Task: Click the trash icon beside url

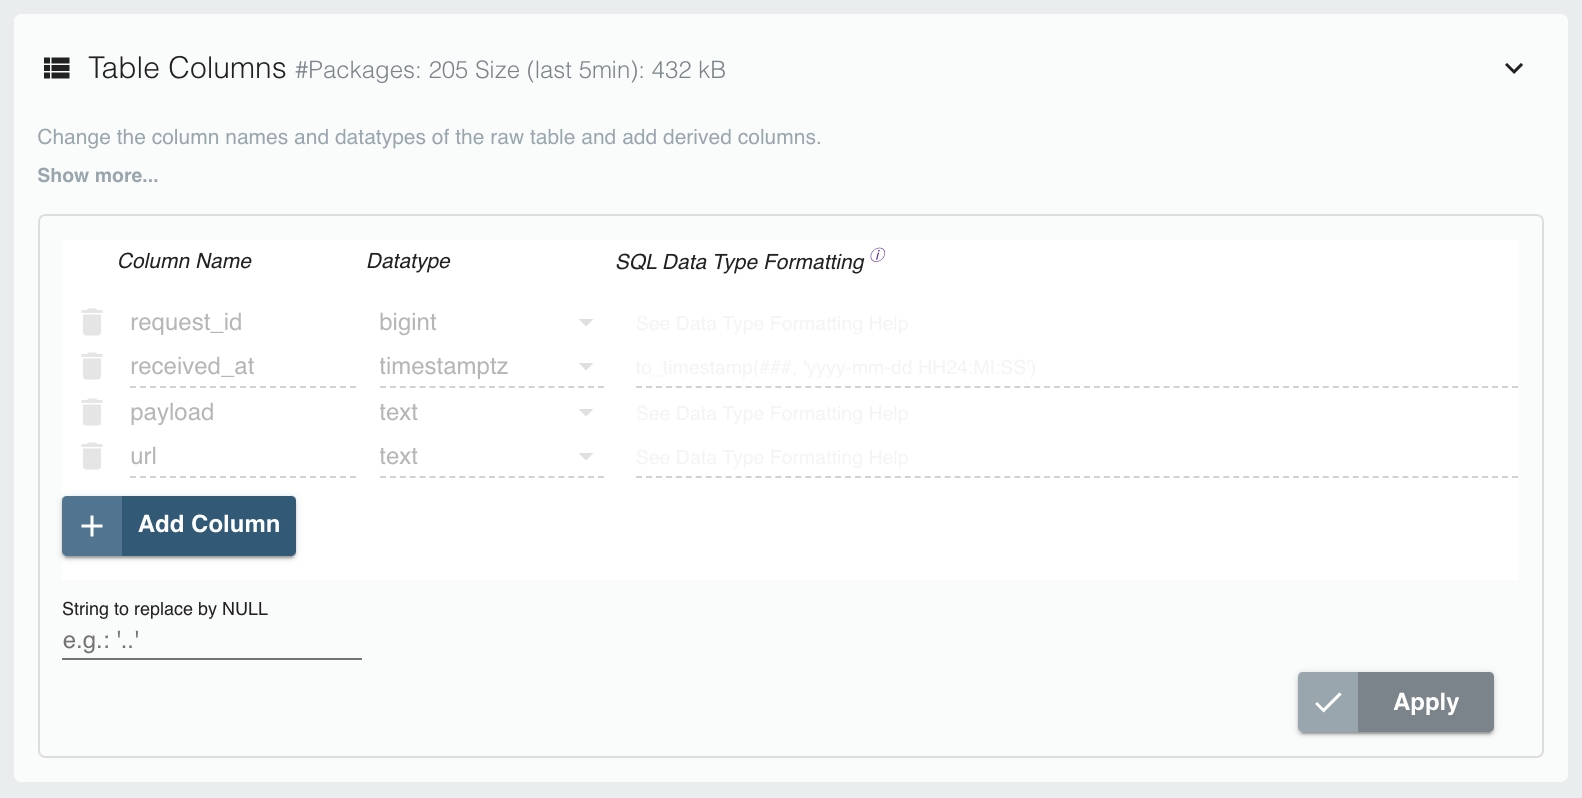Action: click(92, 456)
